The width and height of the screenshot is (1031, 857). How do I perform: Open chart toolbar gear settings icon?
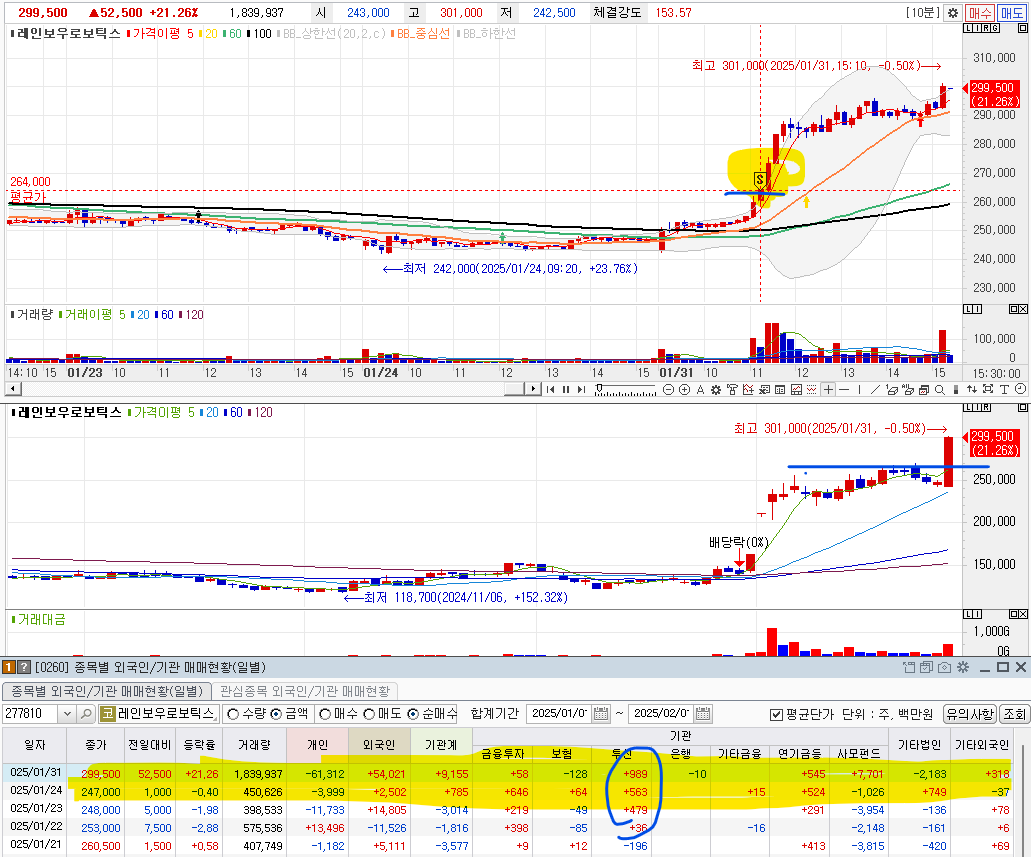(715, 389)
